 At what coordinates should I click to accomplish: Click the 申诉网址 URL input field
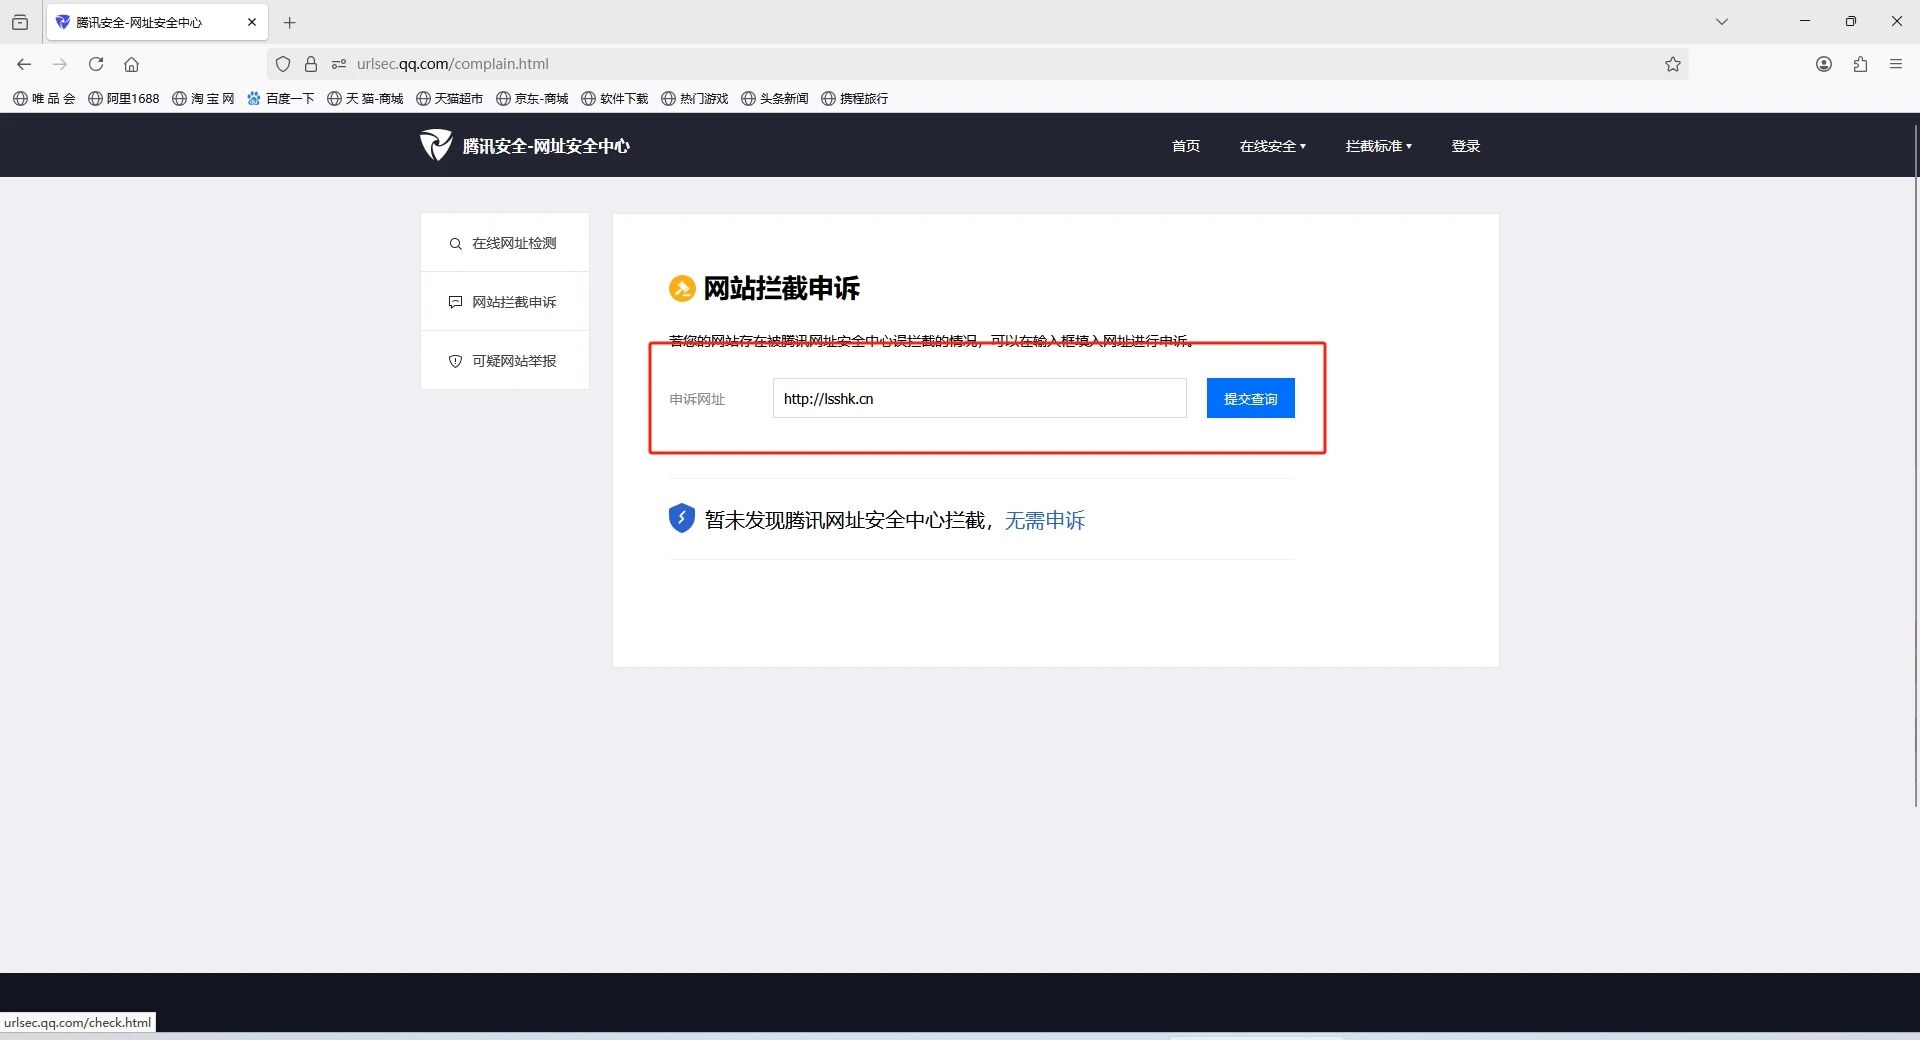pyautogui.click(x=980, y=398)
